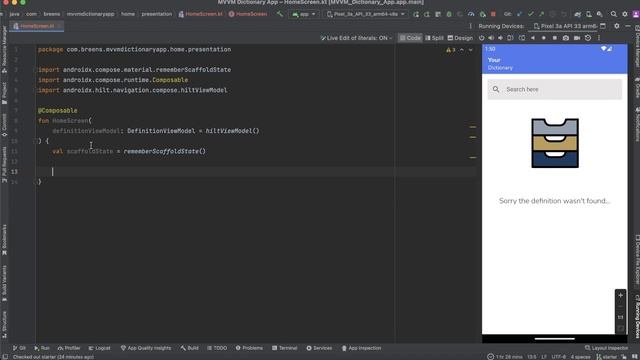640x360 pixels.
Task: Click emulator zoom in plus button
Action: (620, 295)
